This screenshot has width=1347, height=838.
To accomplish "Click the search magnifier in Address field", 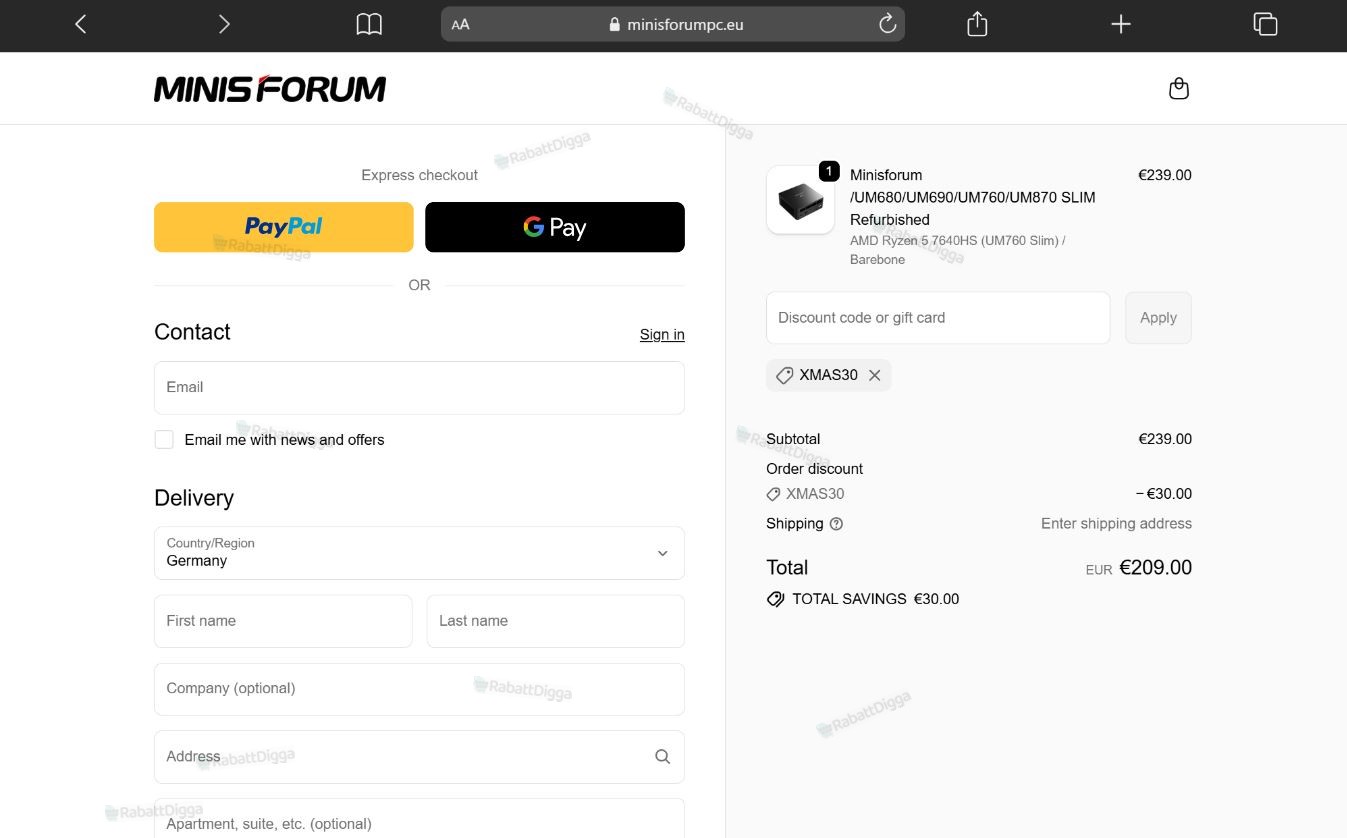I will [x=662, y=757].
